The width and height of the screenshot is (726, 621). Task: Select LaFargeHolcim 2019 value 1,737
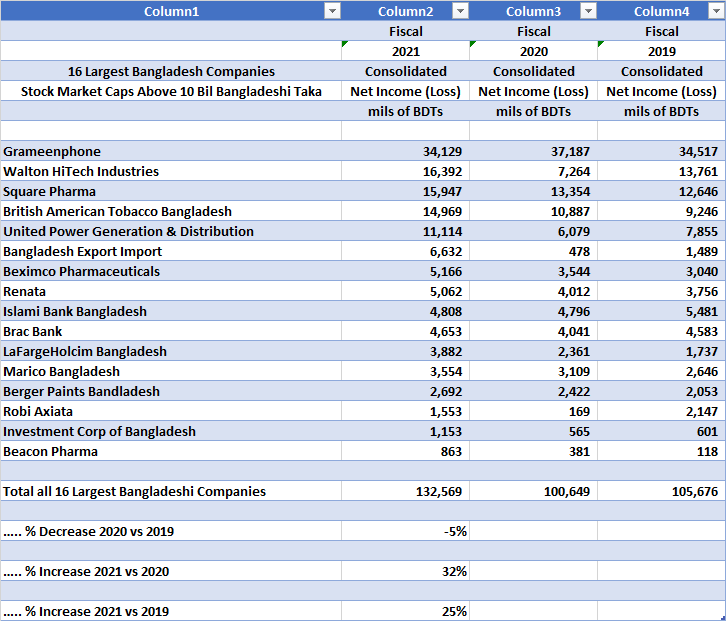coord(661,351)
